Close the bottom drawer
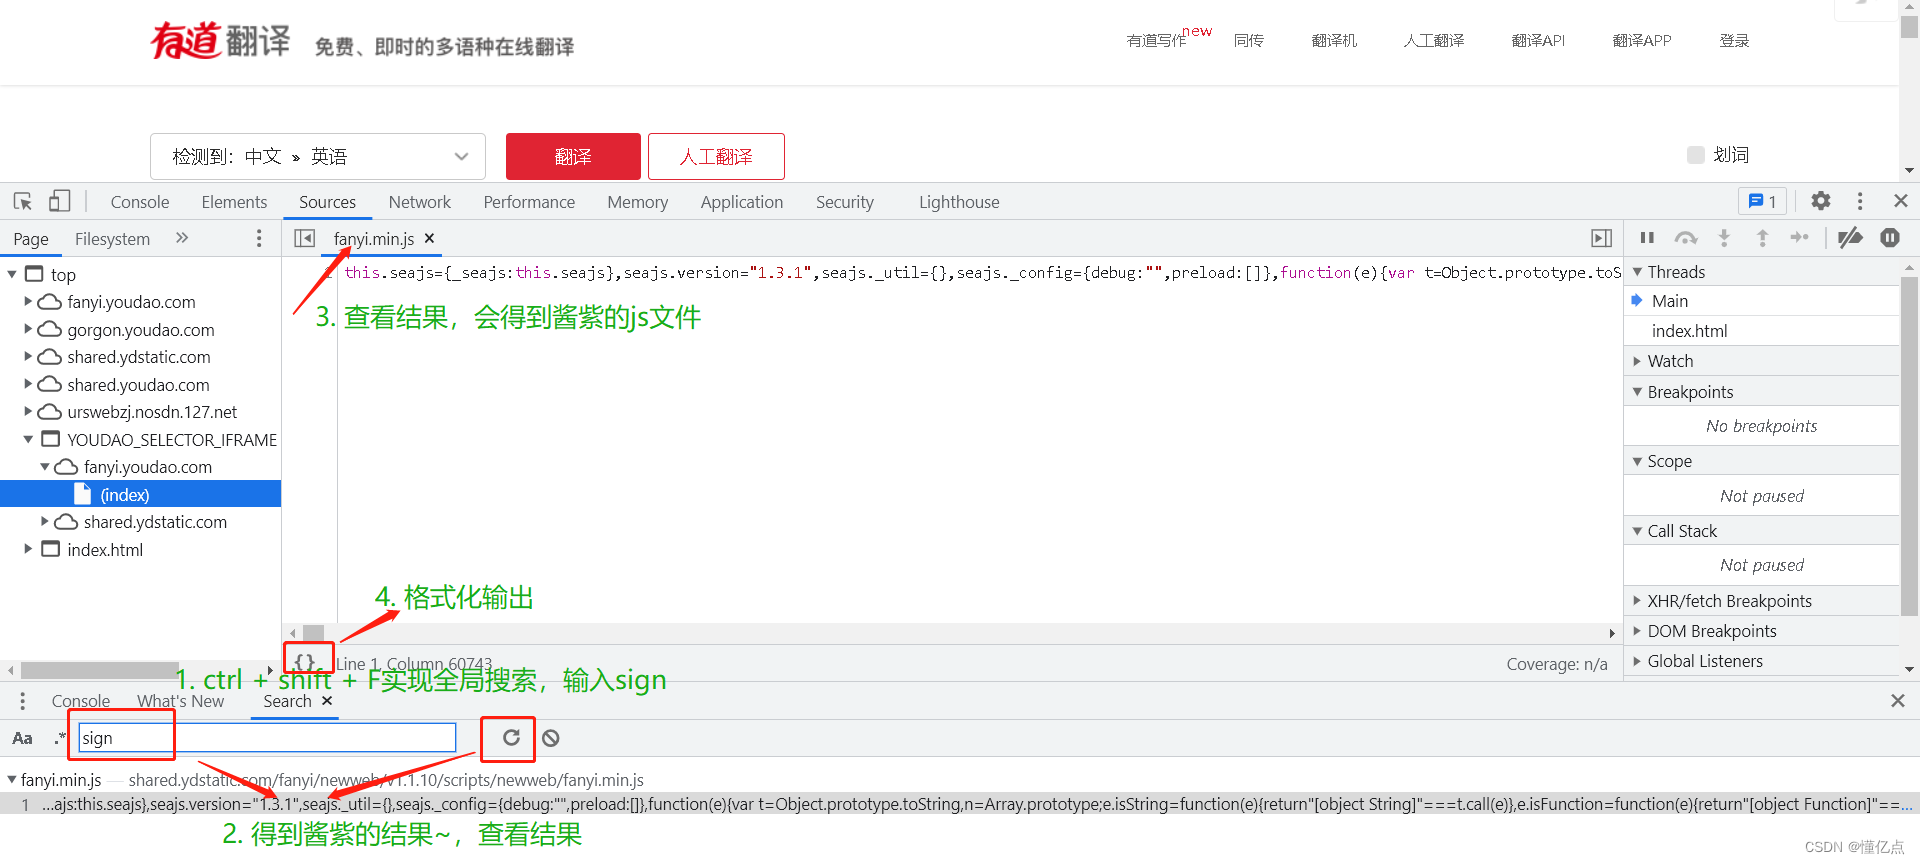This screenshot has height=864, width=1920. tap(1898, 701)
